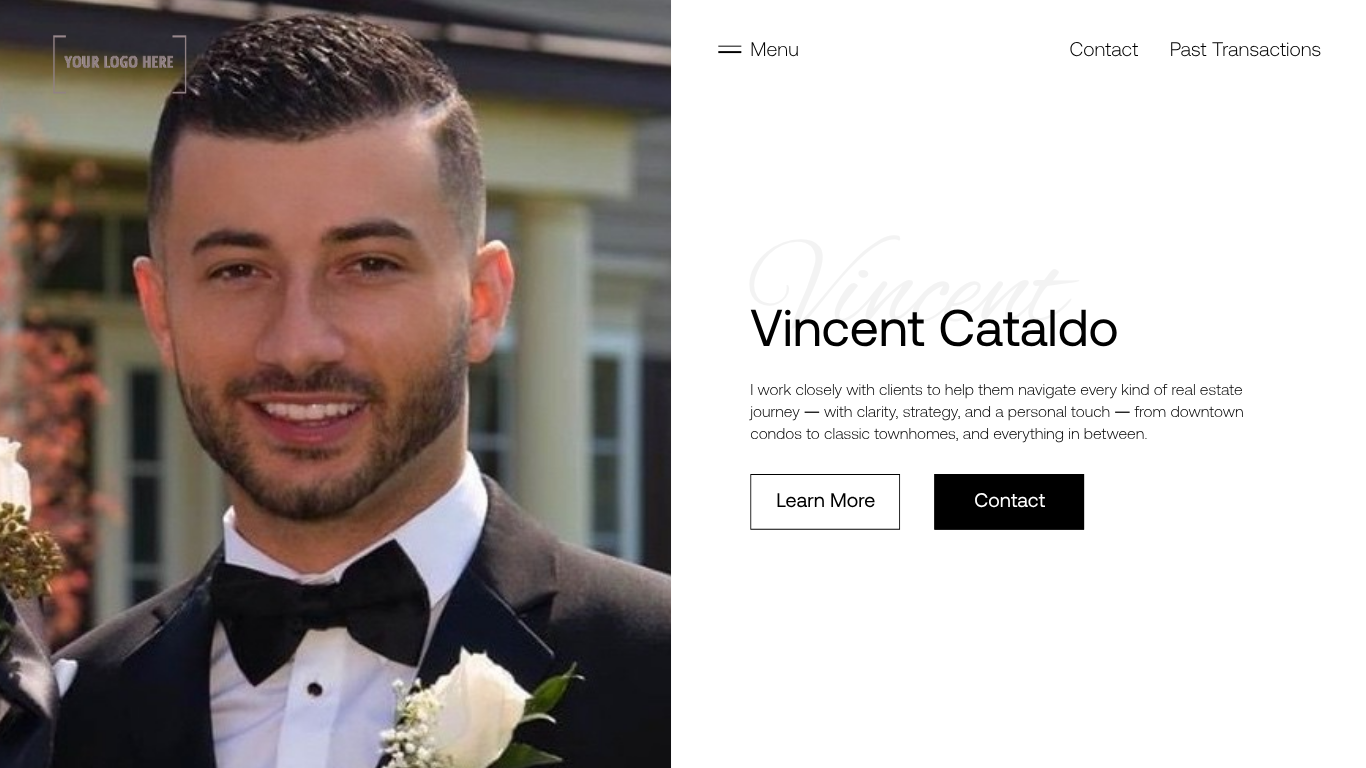Click the Vincent Cataldo heading
1366x768 pixels.
click(x=933, y=328)
